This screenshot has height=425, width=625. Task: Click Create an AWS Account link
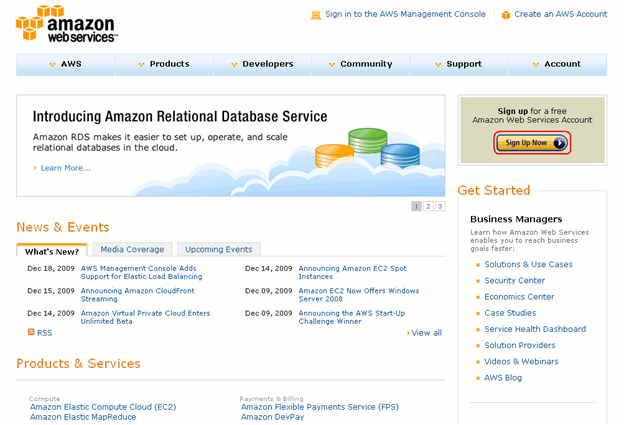[560, 14]
